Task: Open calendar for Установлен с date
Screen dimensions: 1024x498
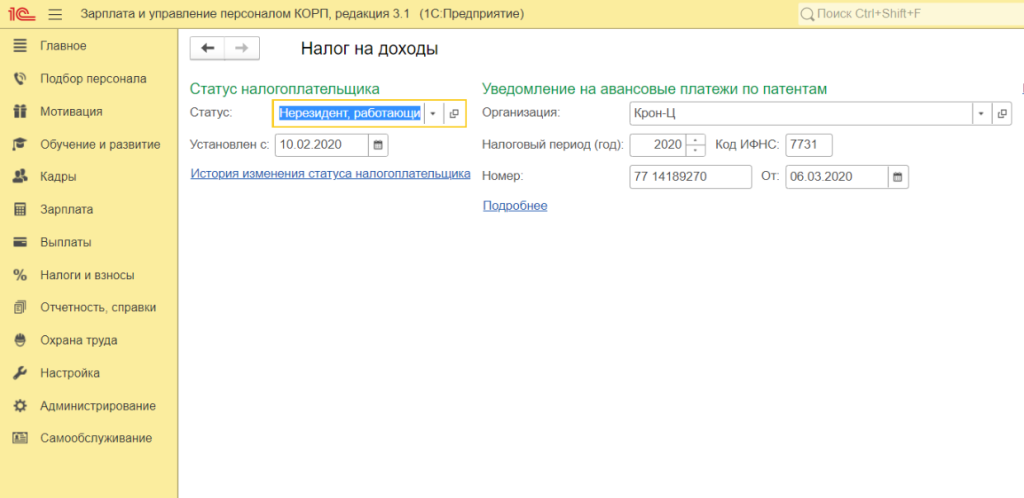Action: pos(377,145)
